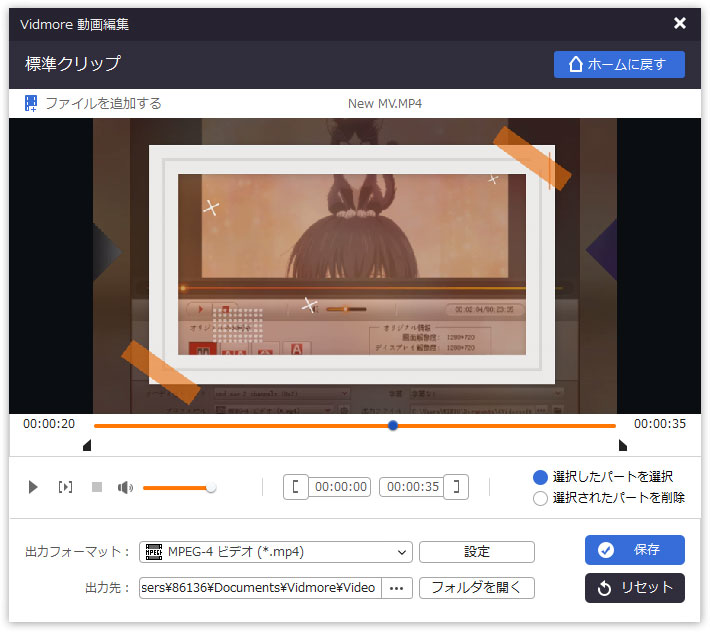The height and width of the screenshot is (632, 710).
Task: Play the video clip
Action: pos(33,487)
